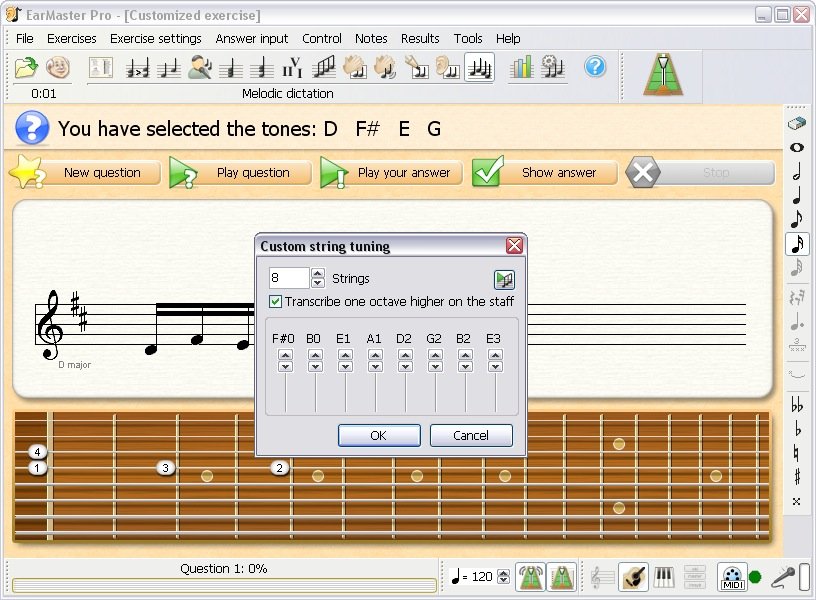Click Play your answer button
Screen dimensions: 816x600
(391, 172)
